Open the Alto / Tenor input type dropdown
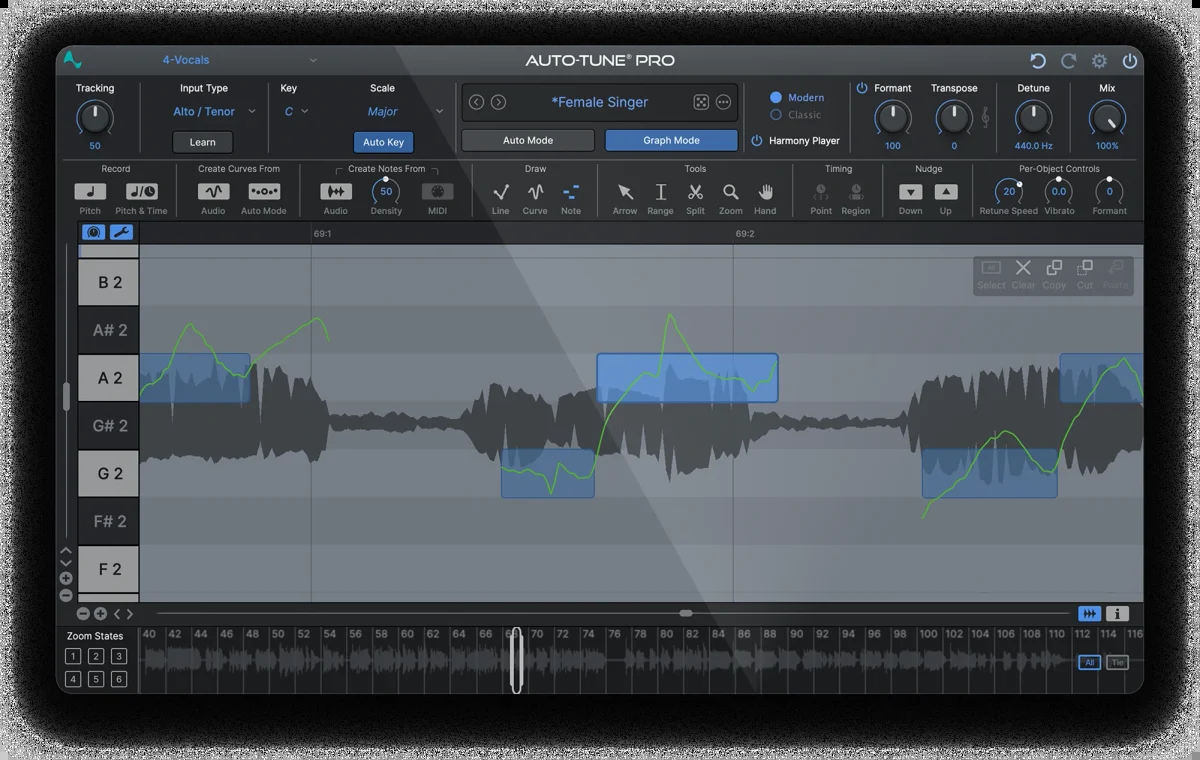Screen dimensions: 1200x760 coord(214,112)
